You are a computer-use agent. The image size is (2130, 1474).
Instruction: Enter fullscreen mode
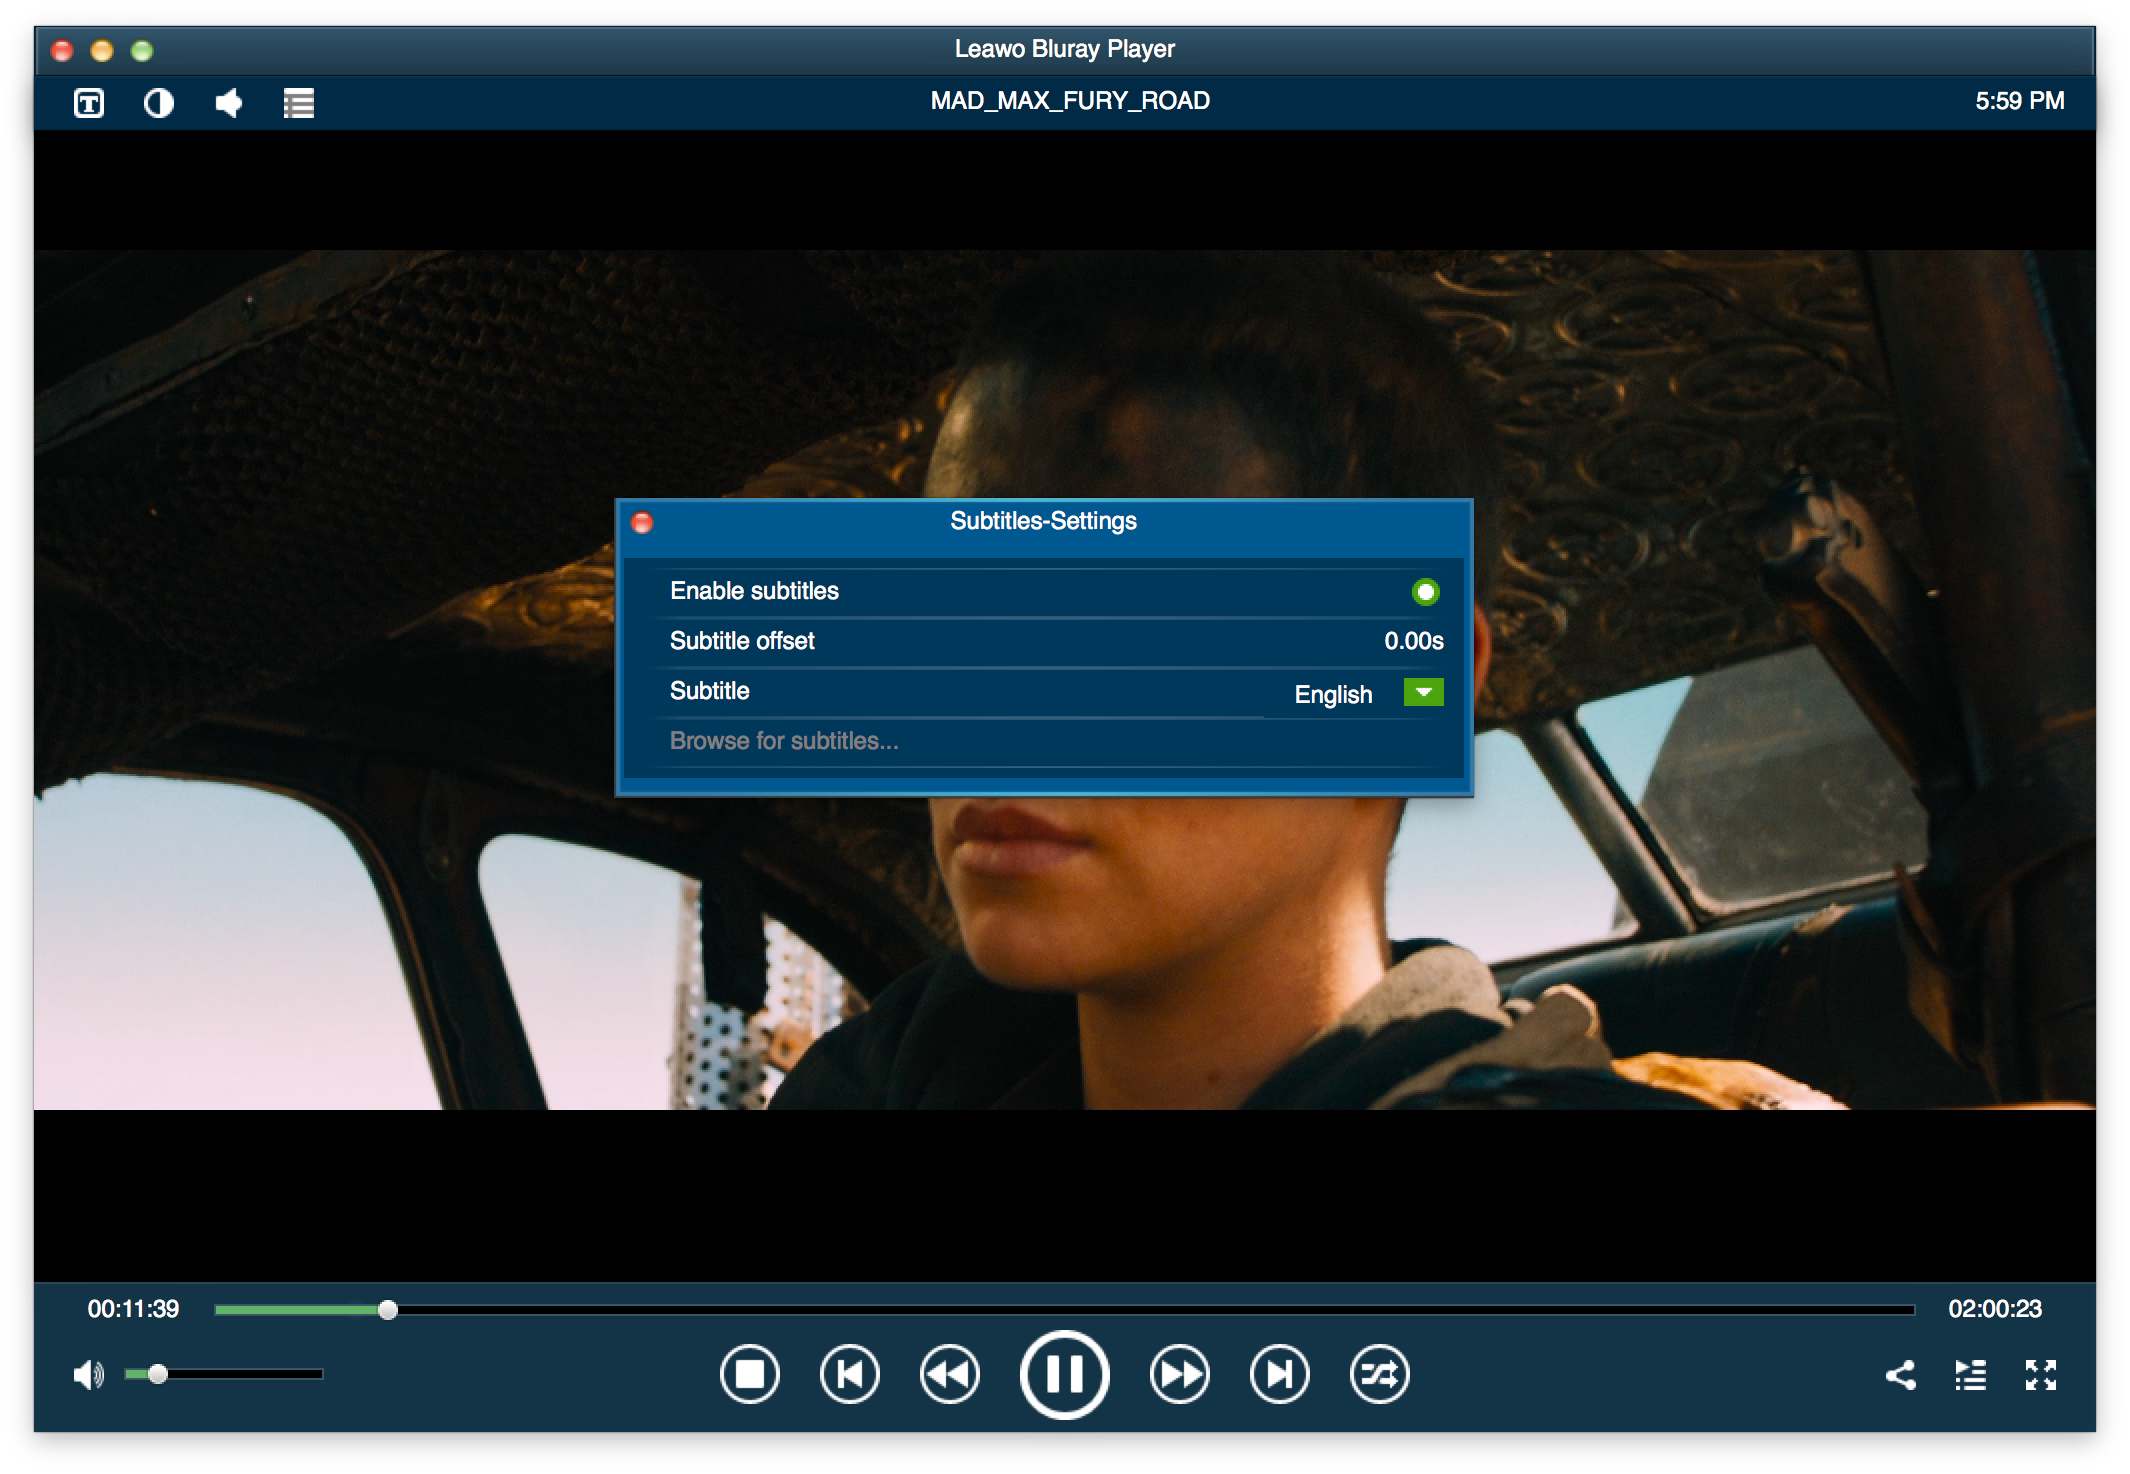(2040, 1375)
